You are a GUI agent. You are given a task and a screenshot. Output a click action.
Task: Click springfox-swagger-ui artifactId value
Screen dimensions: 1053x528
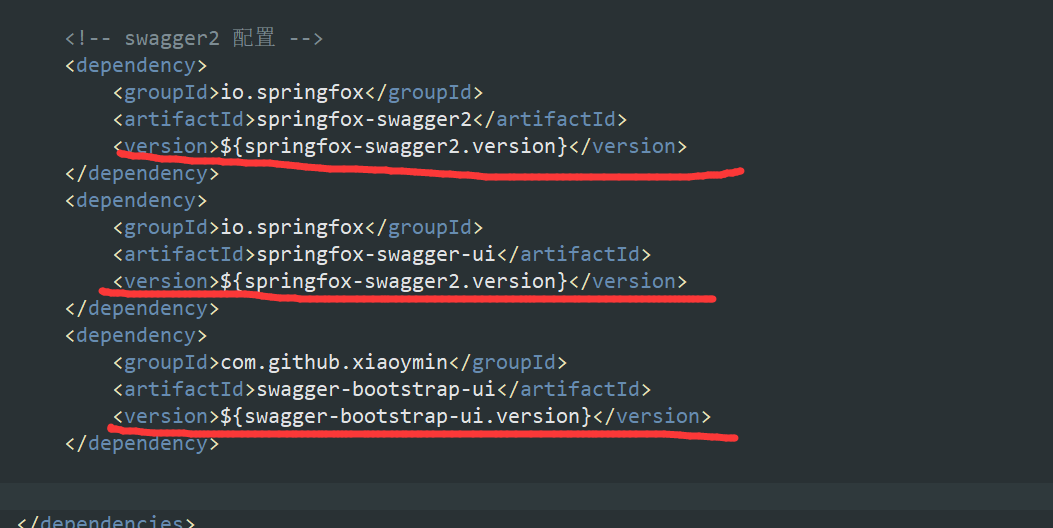point(376,255)
